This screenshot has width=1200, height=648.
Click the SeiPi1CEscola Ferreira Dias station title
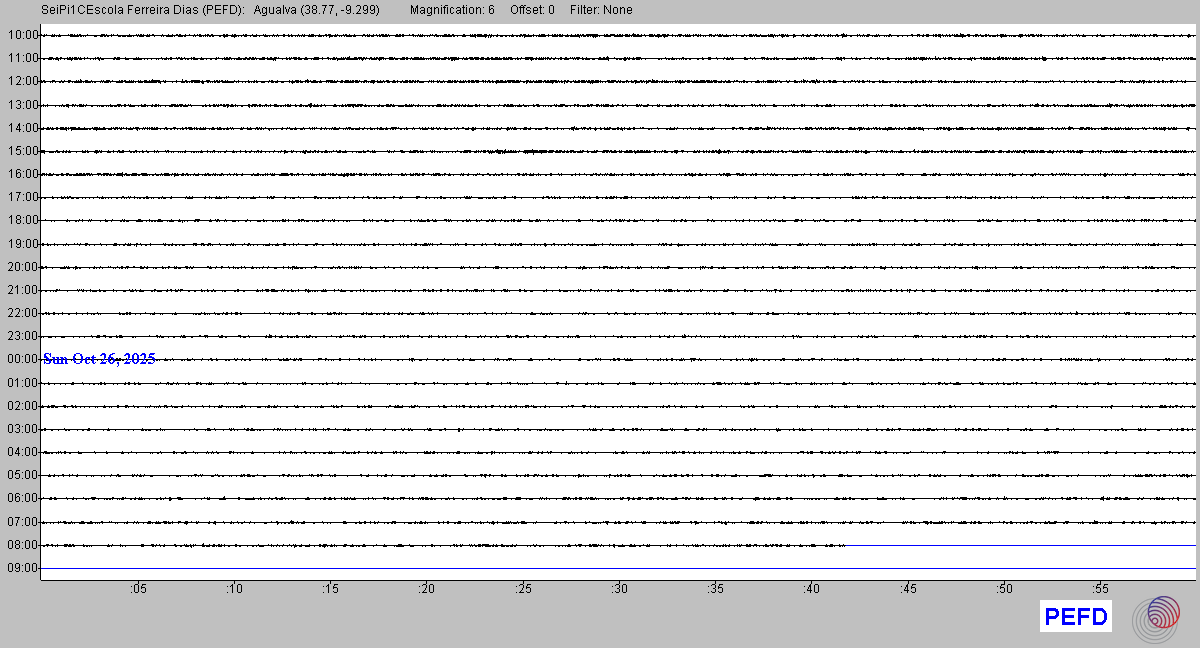143,10
